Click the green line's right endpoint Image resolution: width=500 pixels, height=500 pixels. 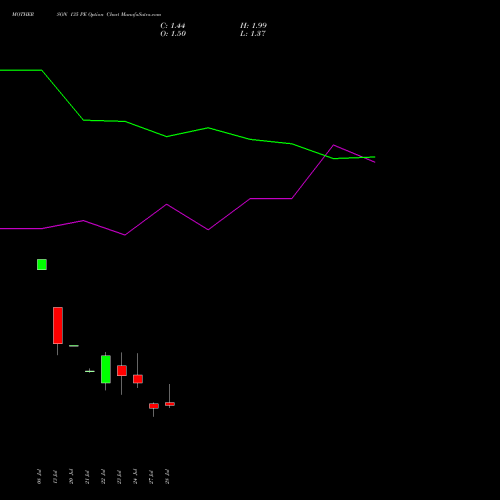[x=375, y=157]
